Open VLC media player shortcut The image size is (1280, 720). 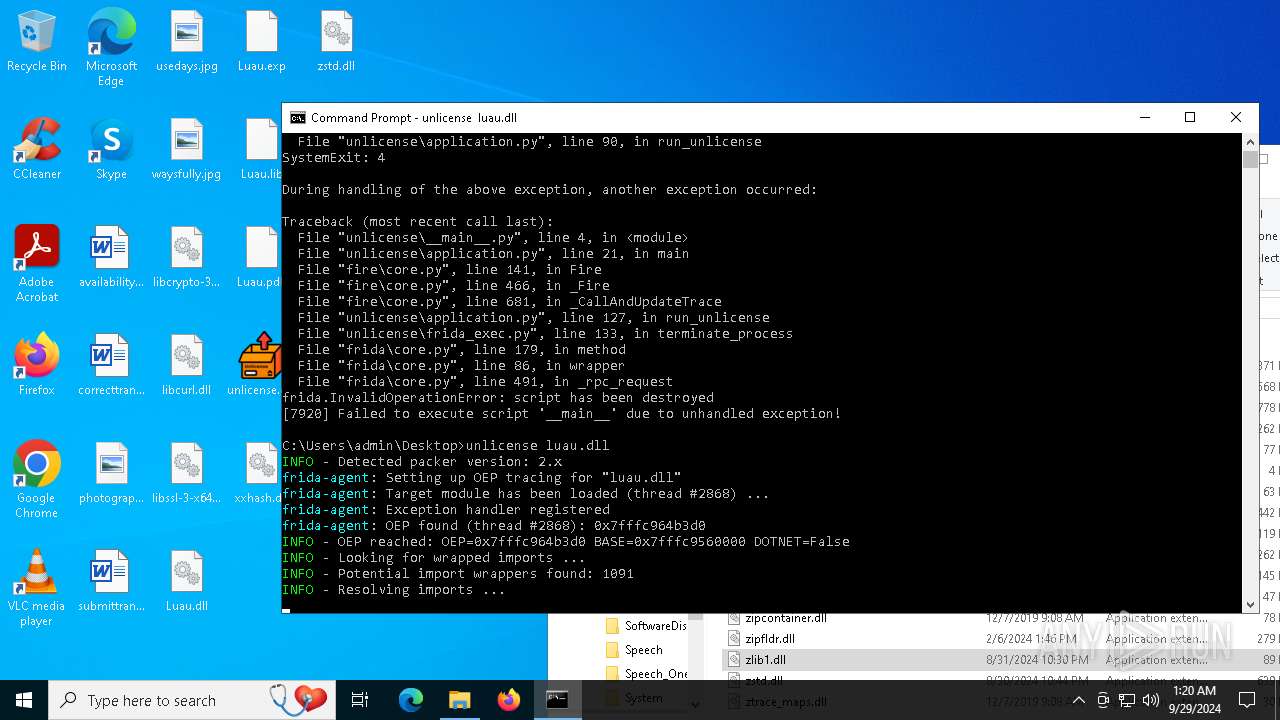click(37, 587)
